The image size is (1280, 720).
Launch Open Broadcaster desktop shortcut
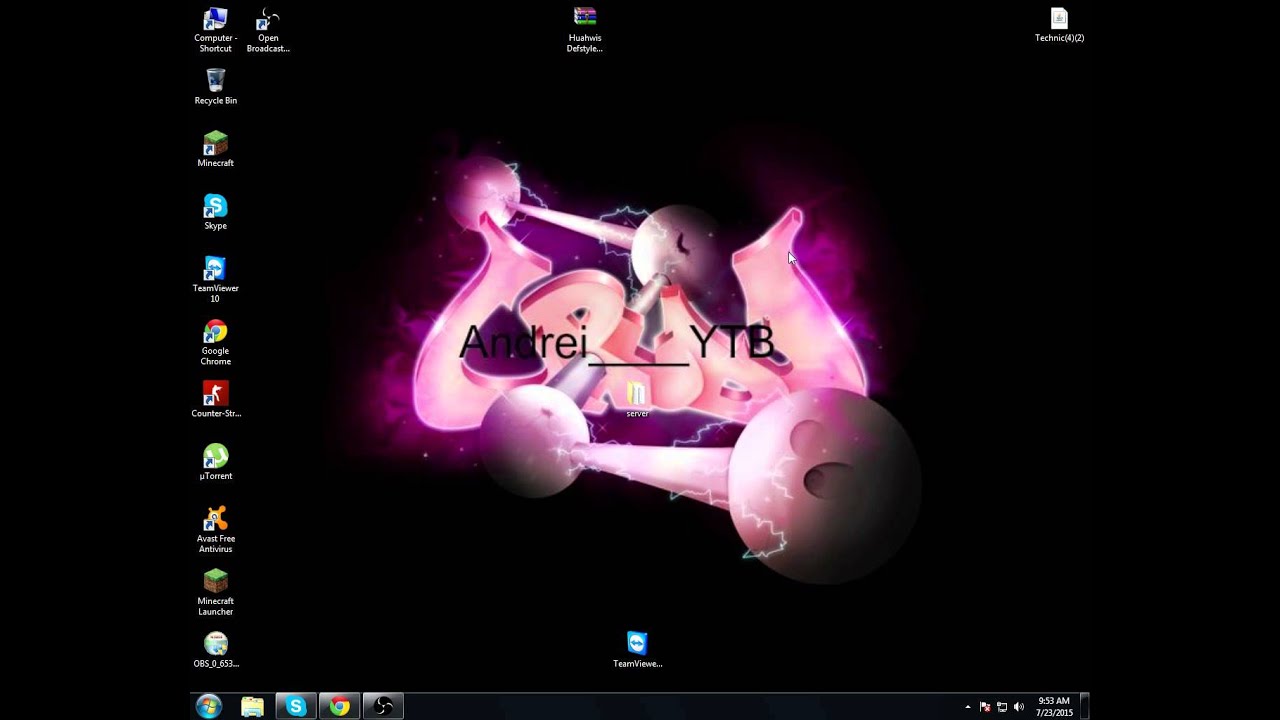click(x=268, y=30)
